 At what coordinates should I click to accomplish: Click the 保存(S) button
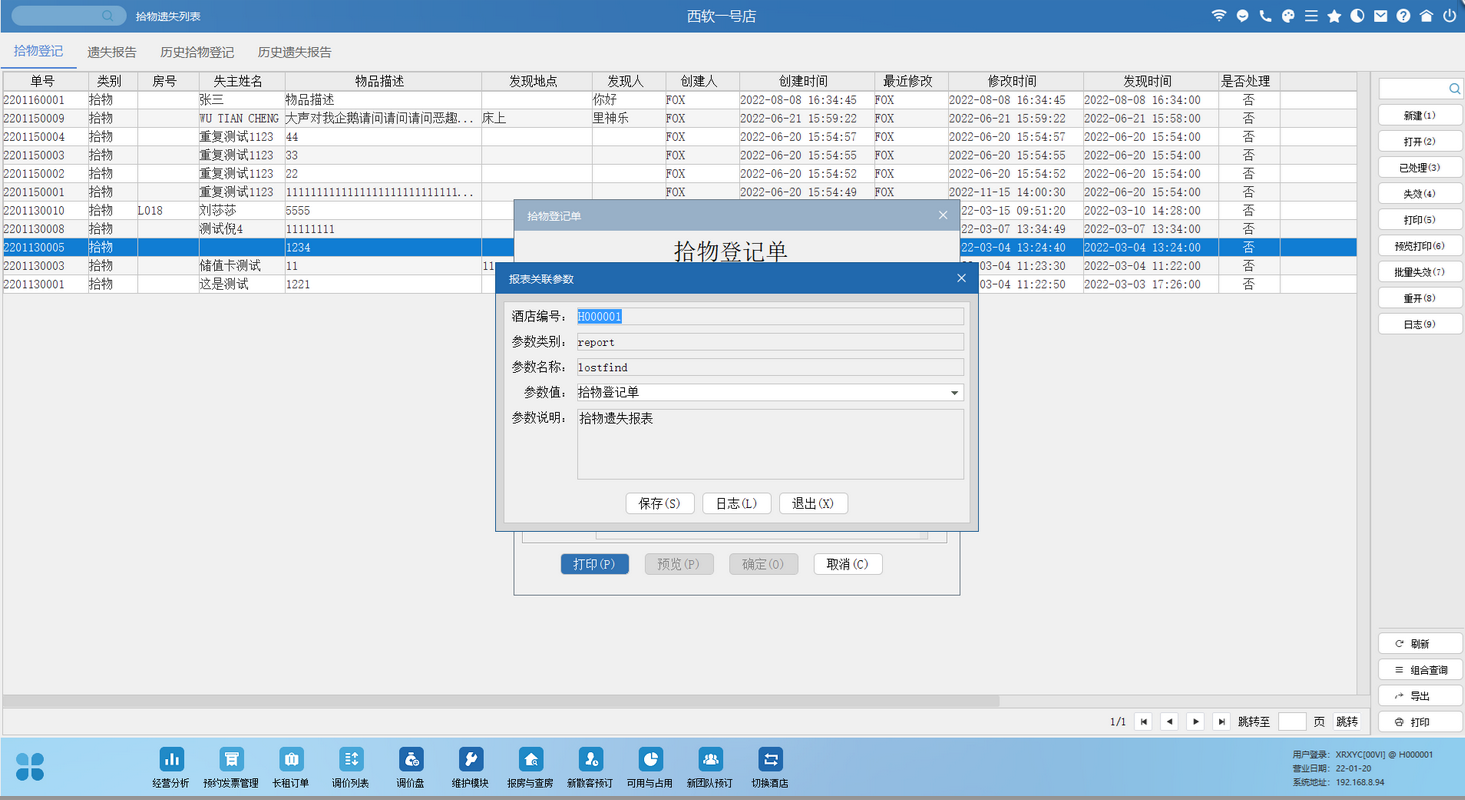click(659, 504)
